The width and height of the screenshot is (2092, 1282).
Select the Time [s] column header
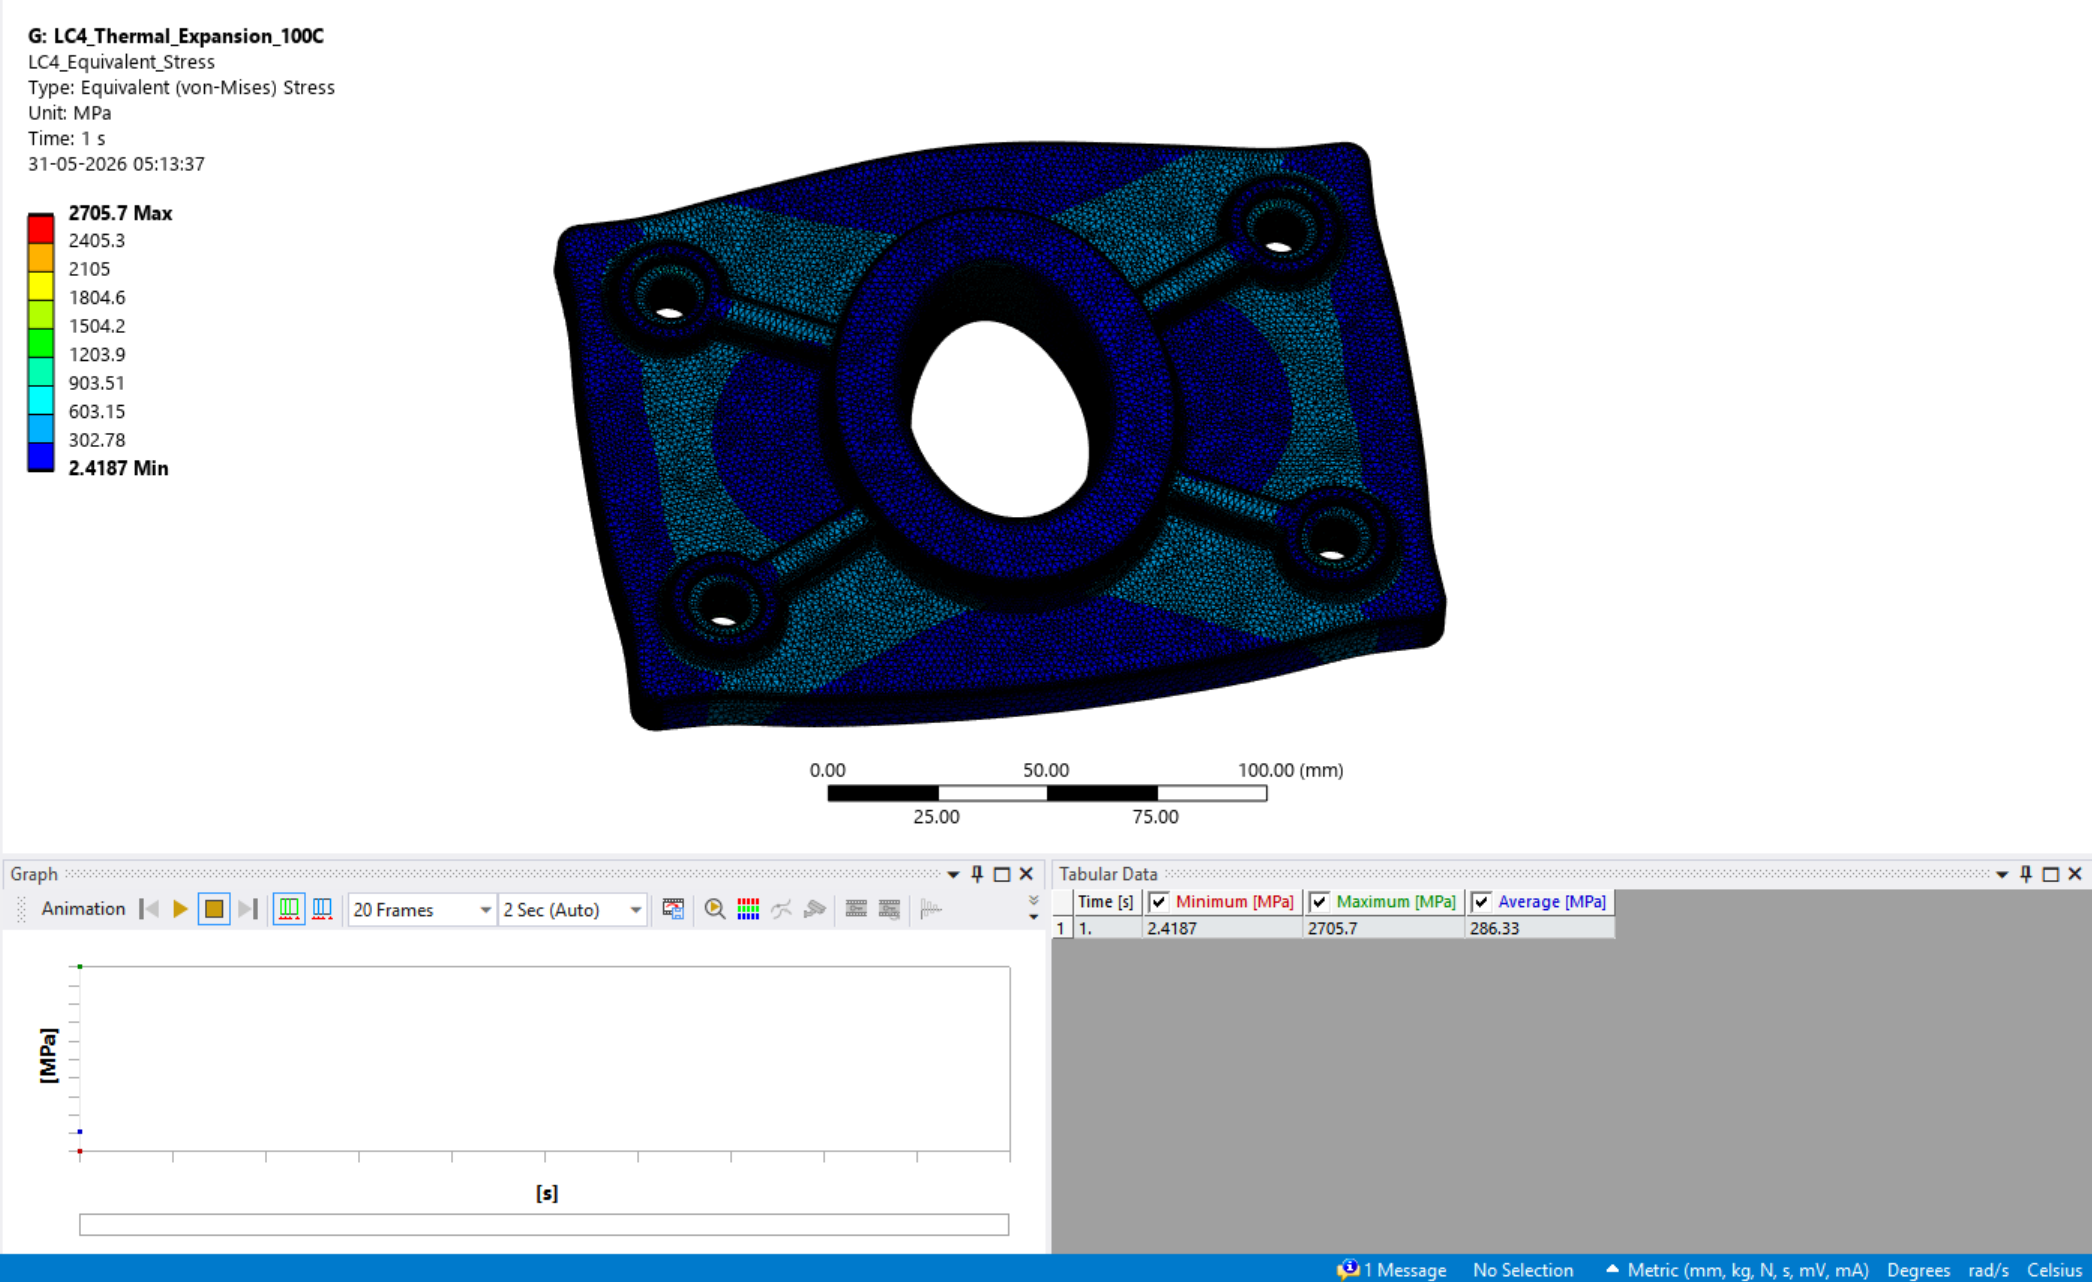[x=1106, y=902]
